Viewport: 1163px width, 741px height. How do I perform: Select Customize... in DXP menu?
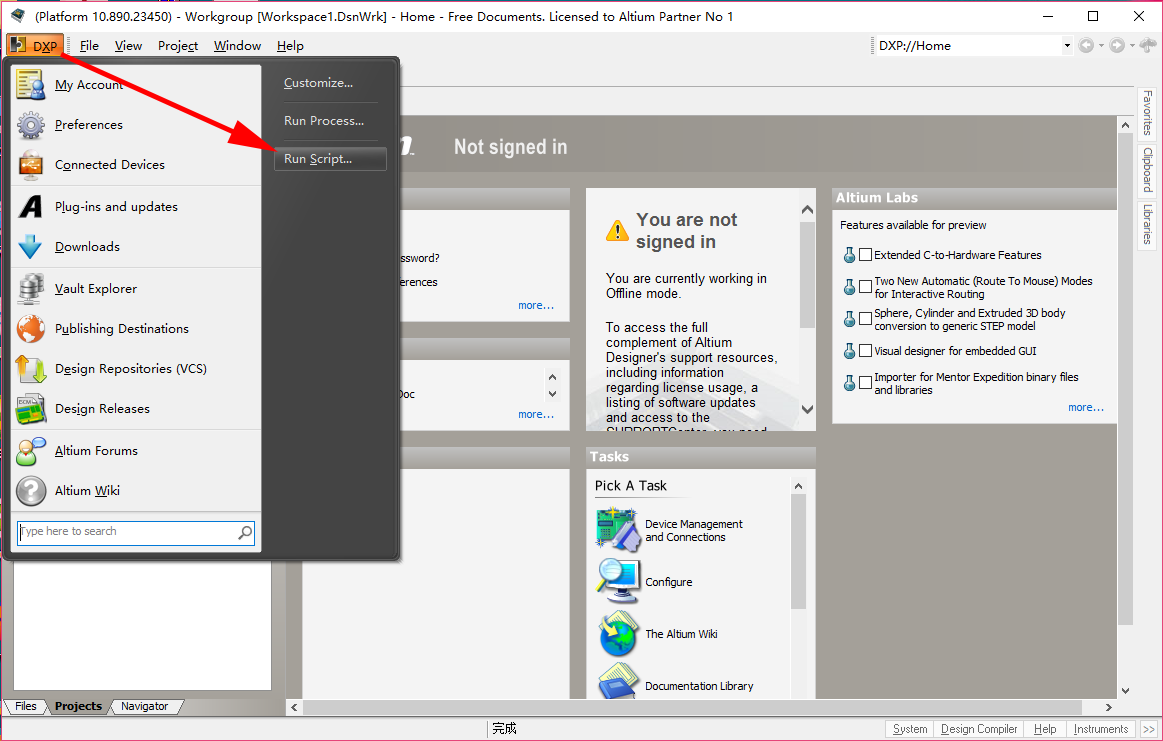click(x=318, y=83)
